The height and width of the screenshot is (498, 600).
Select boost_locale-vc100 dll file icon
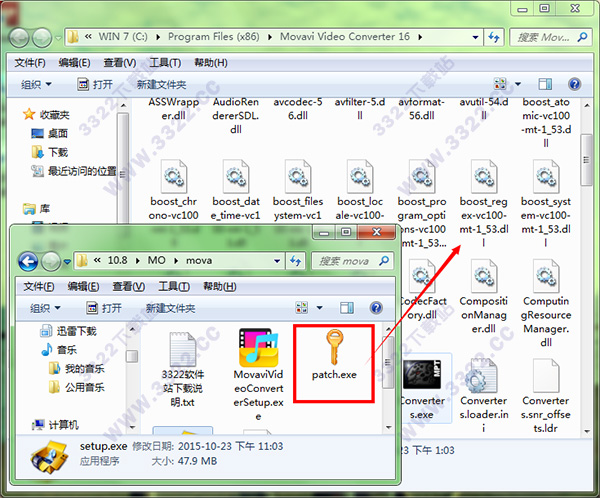click(360, 176)
